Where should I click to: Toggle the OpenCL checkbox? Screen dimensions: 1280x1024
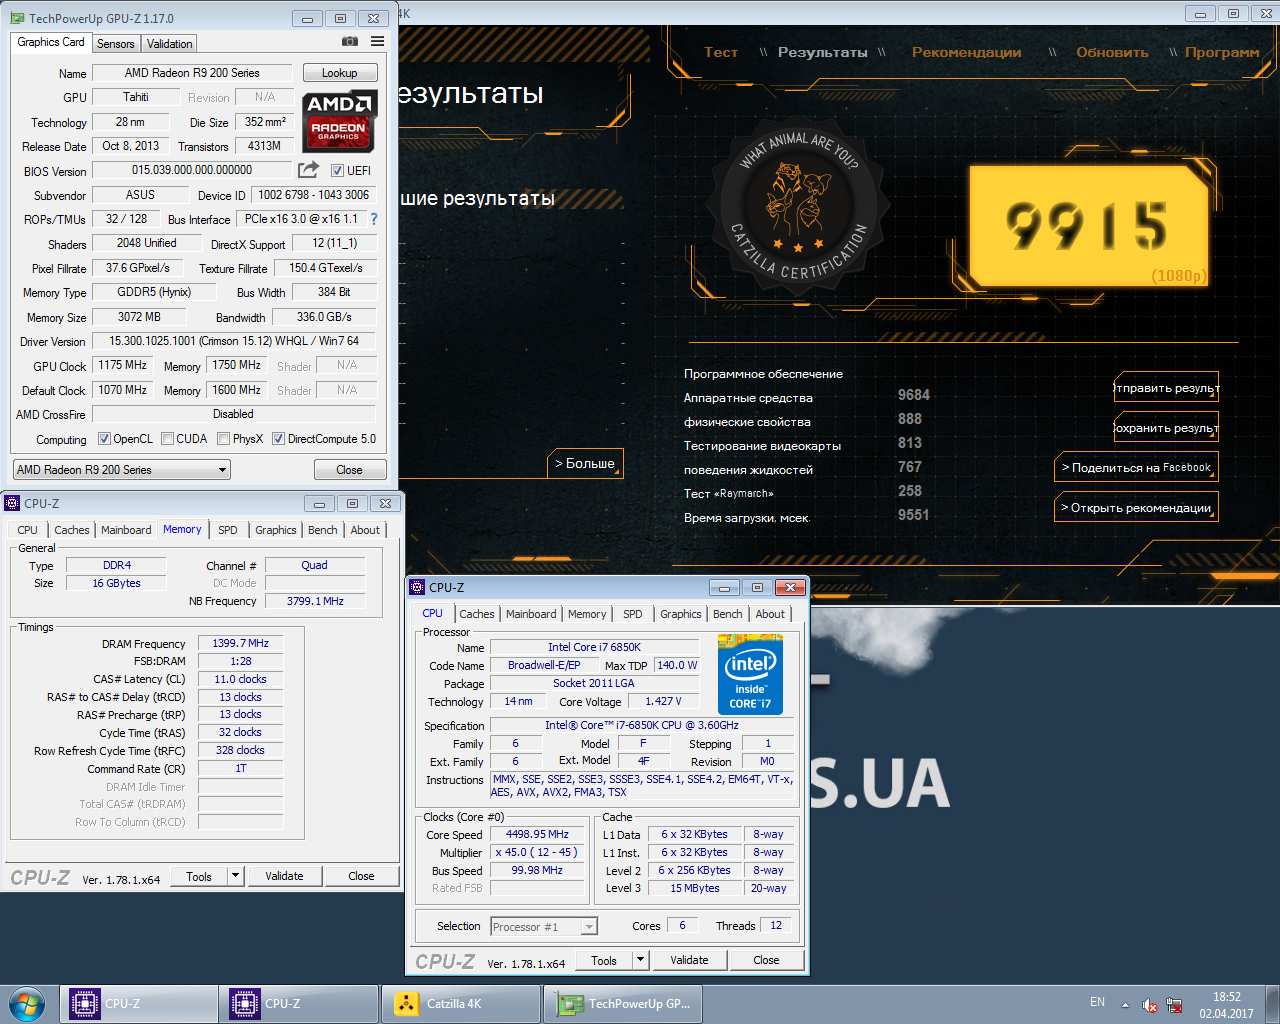(x=104, y=439)
